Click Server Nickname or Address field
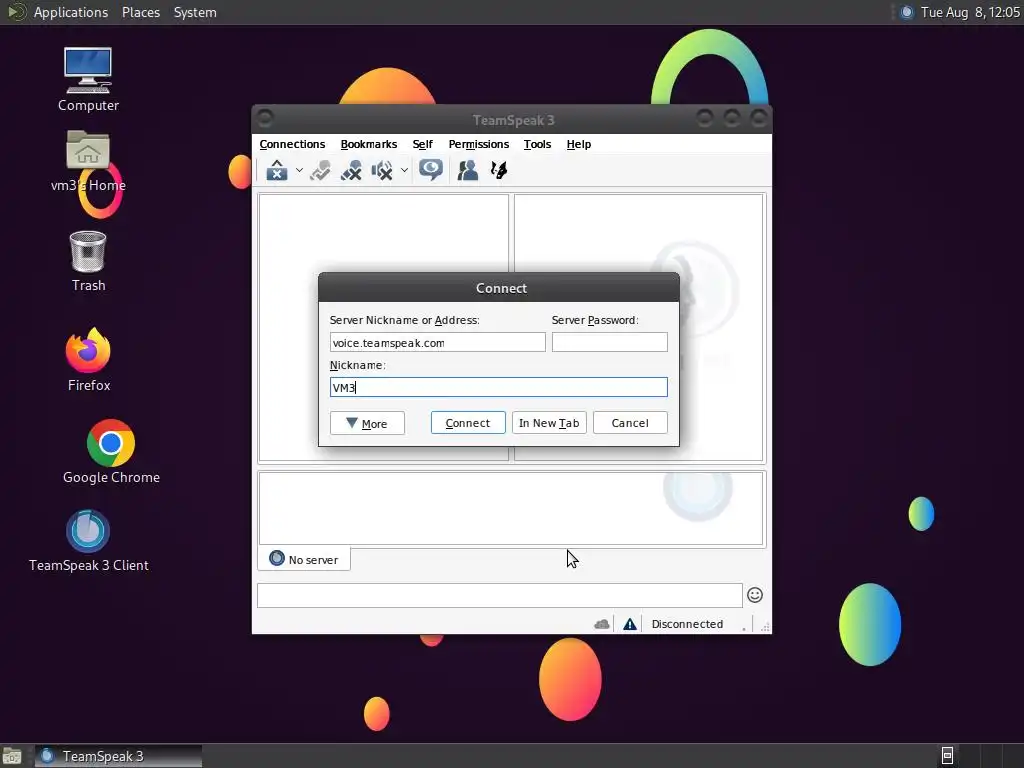Viewport: 1024px width, 768px height. (438, 342)
